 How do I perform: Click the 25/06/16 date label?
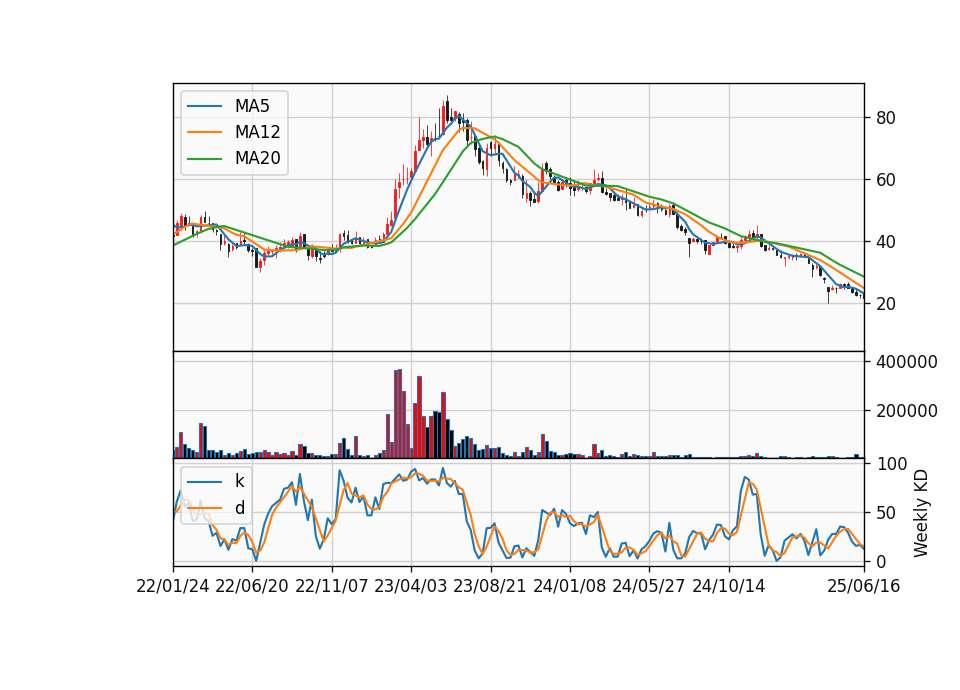pyautogui.click(x=864, y=586)
